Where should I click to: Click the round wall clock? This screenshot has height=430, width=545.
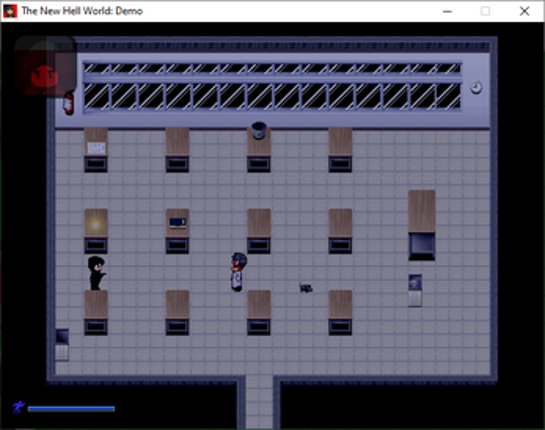tap(476, 87)
